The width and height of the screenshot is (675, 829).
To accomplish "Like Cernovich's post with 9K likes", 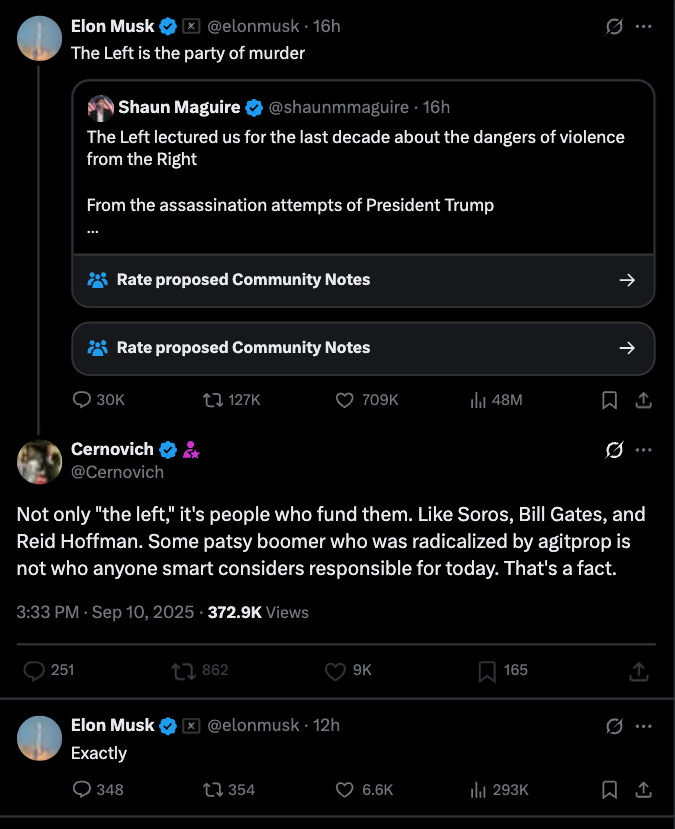I will pos(334,670).
